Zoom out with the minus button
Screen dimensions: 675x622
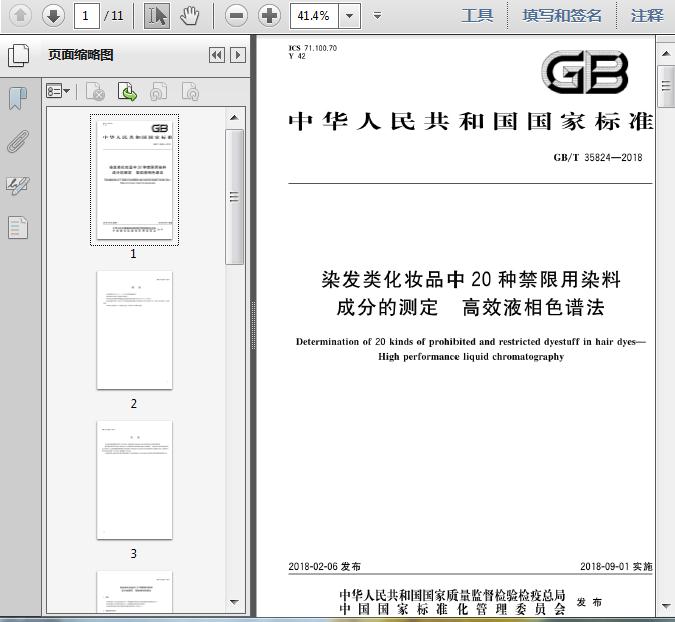pos(236,15)
